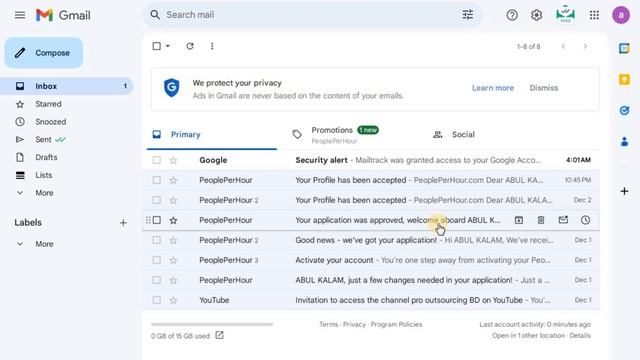Open account activity Details link
The image size is (640, 360).
point(580,336)
